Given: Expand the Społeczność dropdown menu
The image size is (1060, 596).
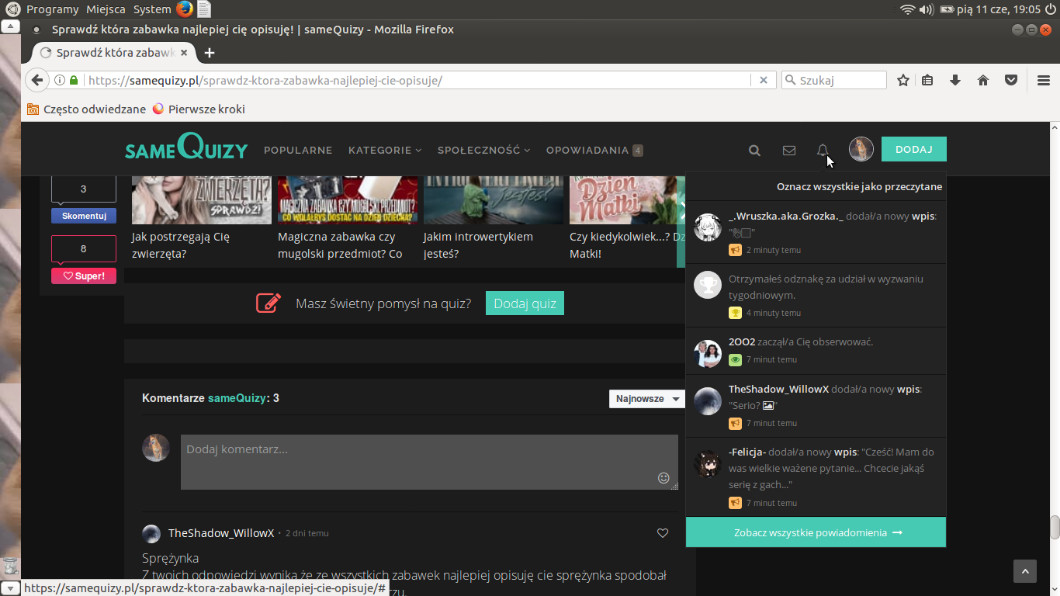Looking at the screenshot, I should [483, 150].
